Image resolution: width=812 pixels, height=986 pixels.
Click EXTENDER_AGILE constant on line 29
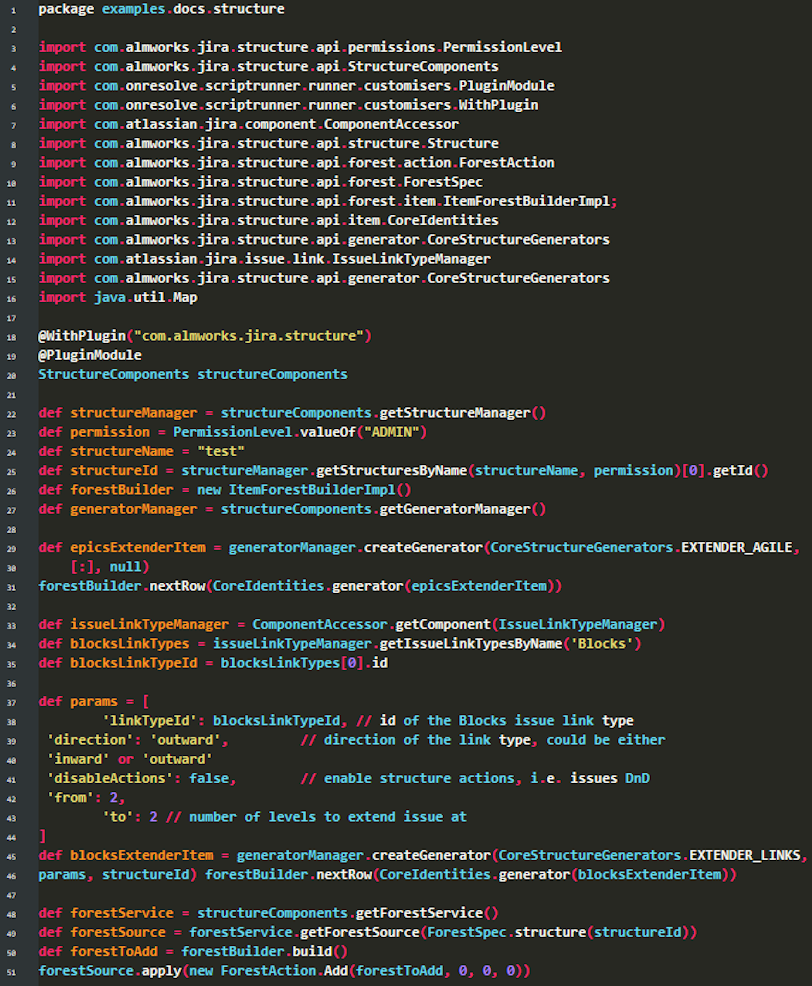coord(737,548)
